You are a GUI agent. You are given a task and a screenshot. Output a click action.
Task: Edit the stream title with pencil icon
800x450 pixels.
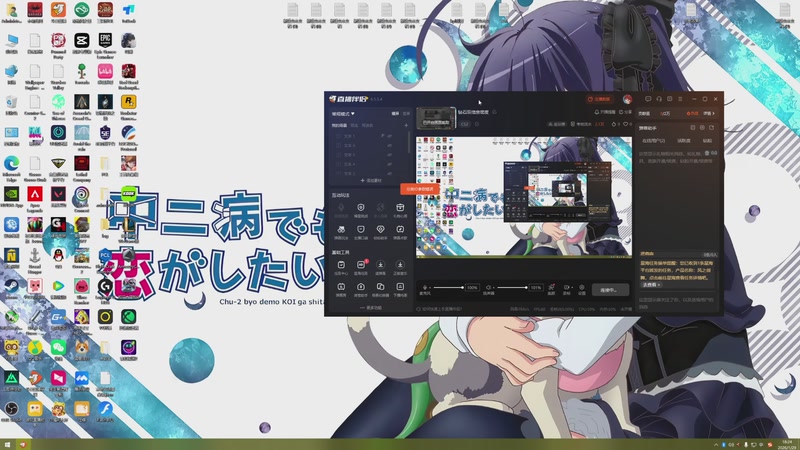point(494,112)
